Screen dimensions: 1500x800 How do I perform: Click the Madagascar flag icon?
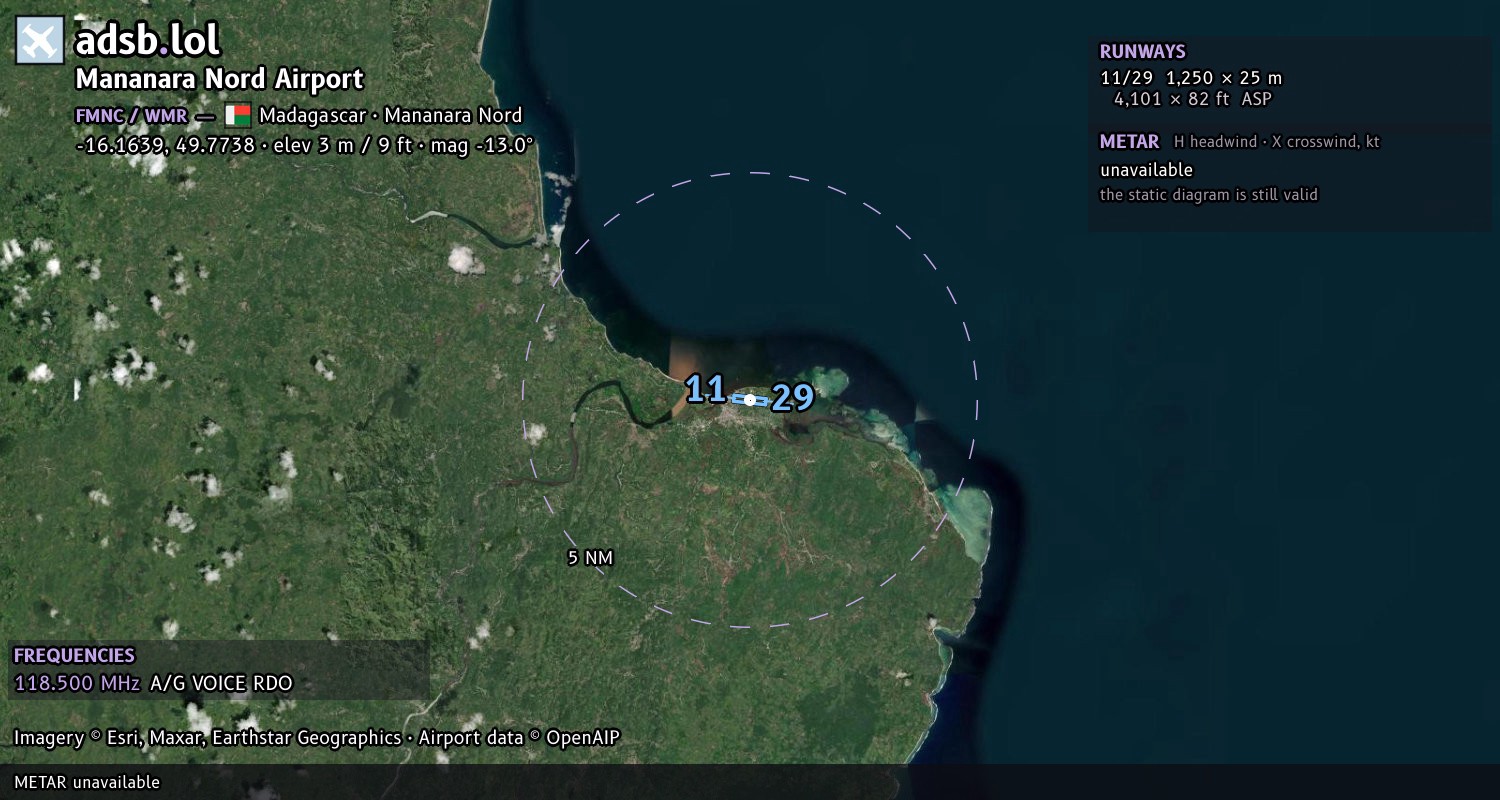tap(237, 115)
